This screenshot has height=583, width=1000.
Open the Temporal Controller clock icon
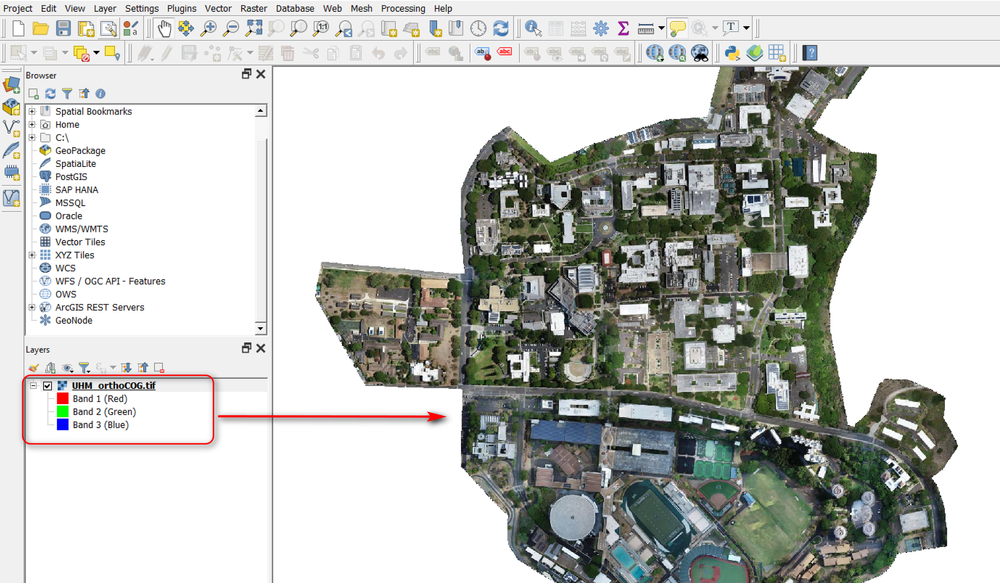(478, 29)
